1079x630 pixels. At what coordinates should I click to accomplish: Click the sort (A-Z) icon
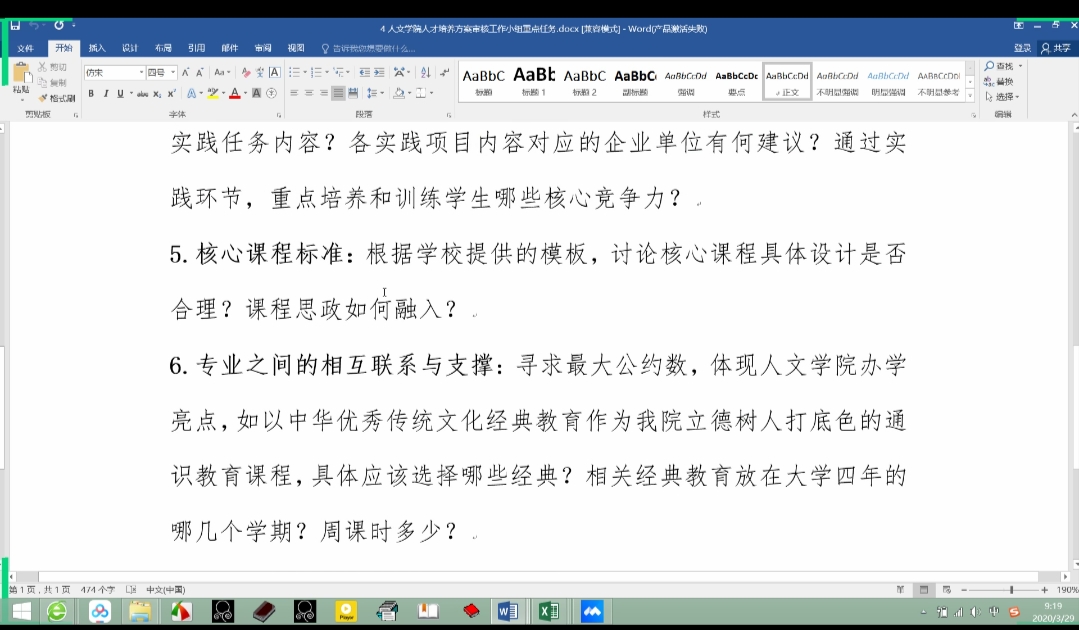coord(425,72)
